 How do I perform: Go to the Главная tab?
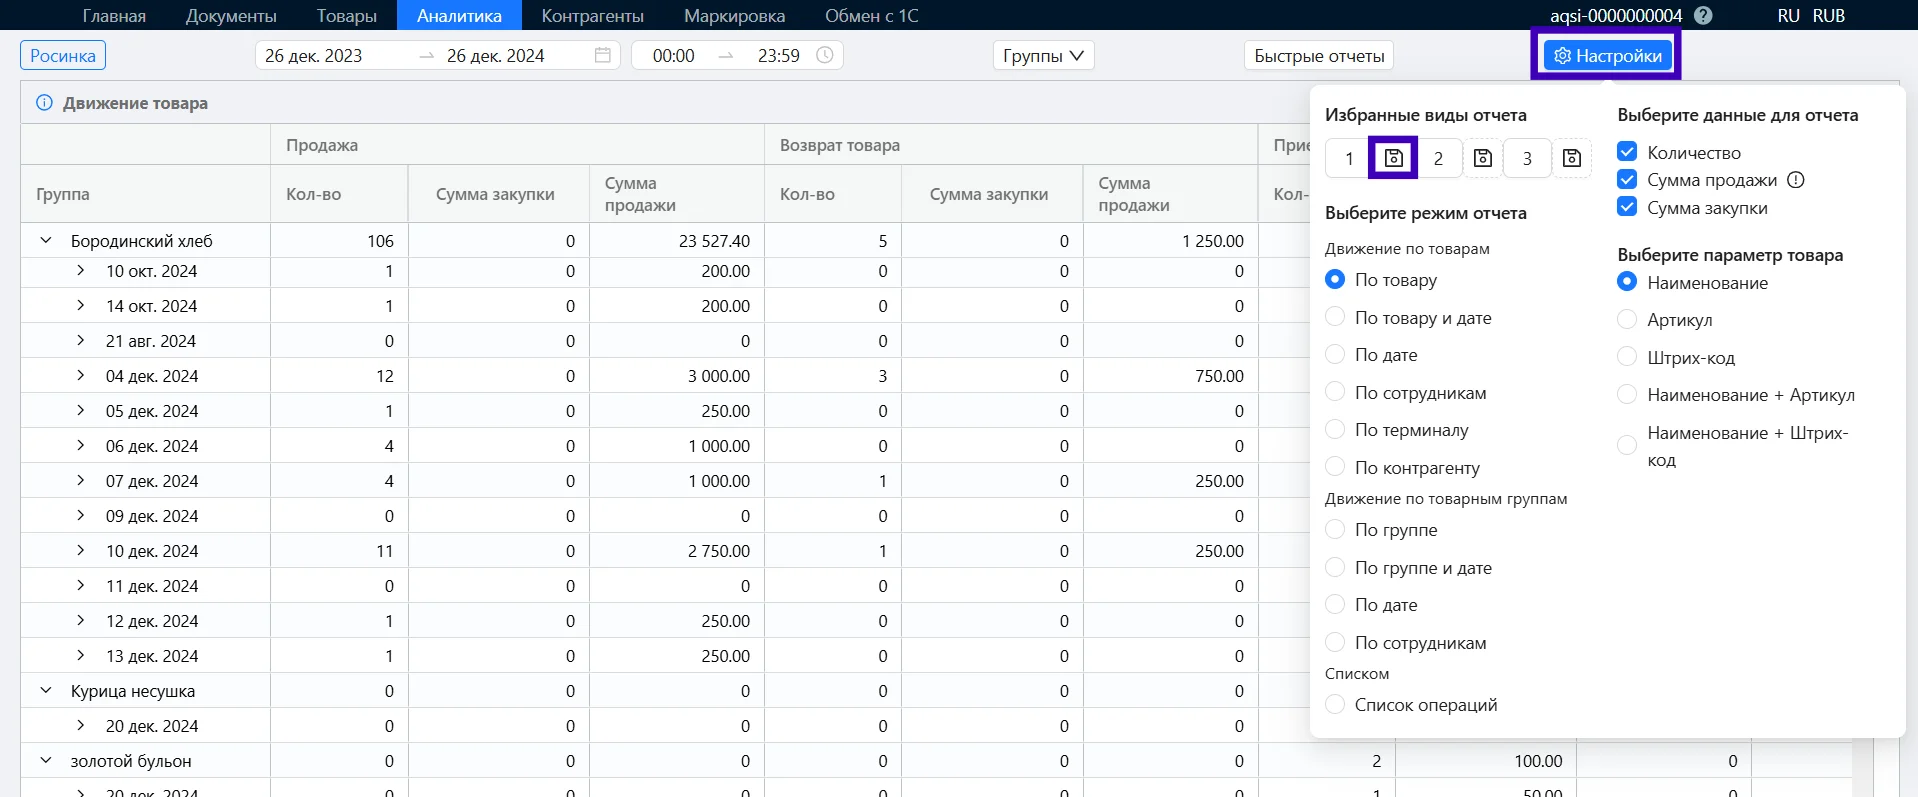[x=114, y=15]
